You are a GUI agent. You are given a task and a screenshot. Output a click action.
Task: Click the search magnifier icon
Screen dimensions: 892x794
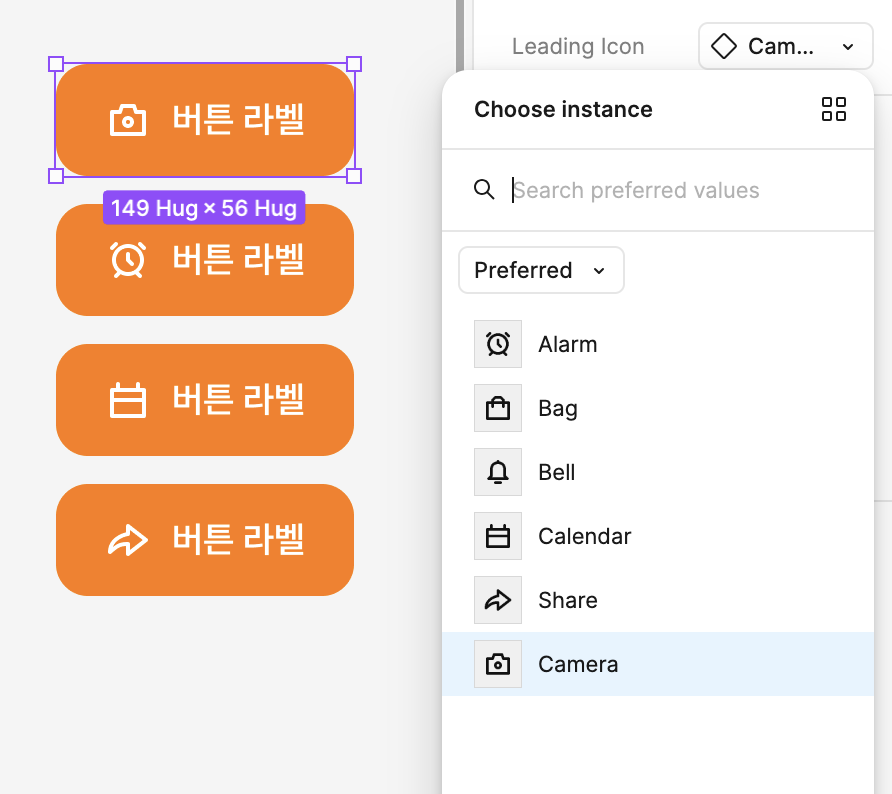(484, 189)
